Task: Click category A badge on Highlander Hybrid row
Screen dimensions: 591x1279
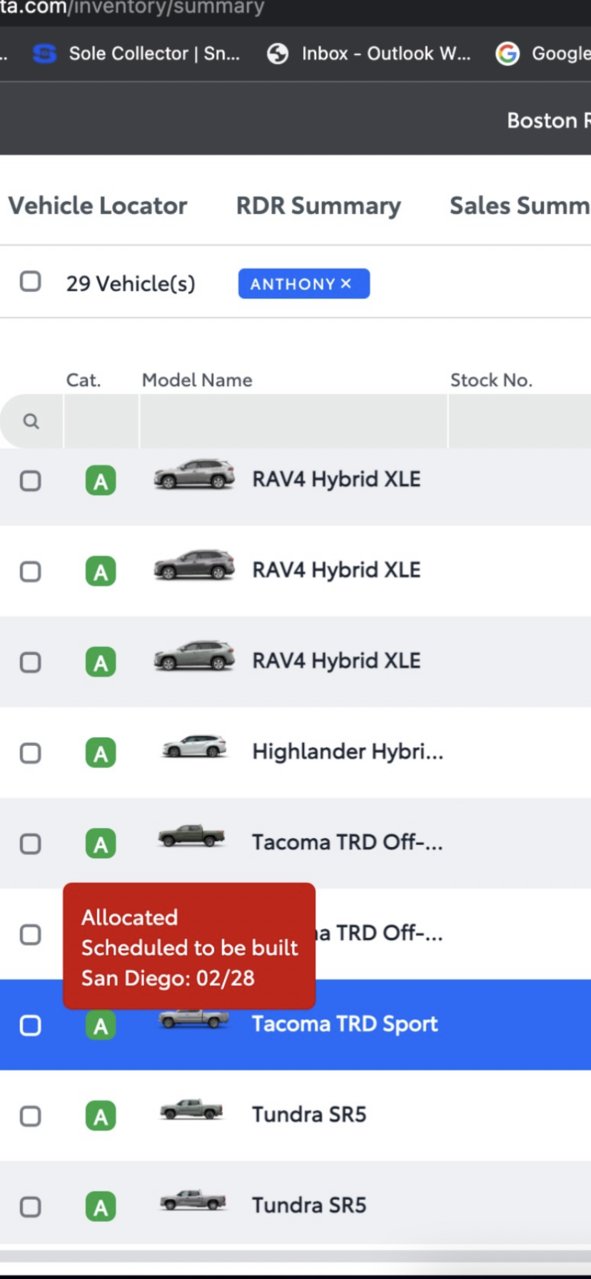Action: (x=100, y=753)
